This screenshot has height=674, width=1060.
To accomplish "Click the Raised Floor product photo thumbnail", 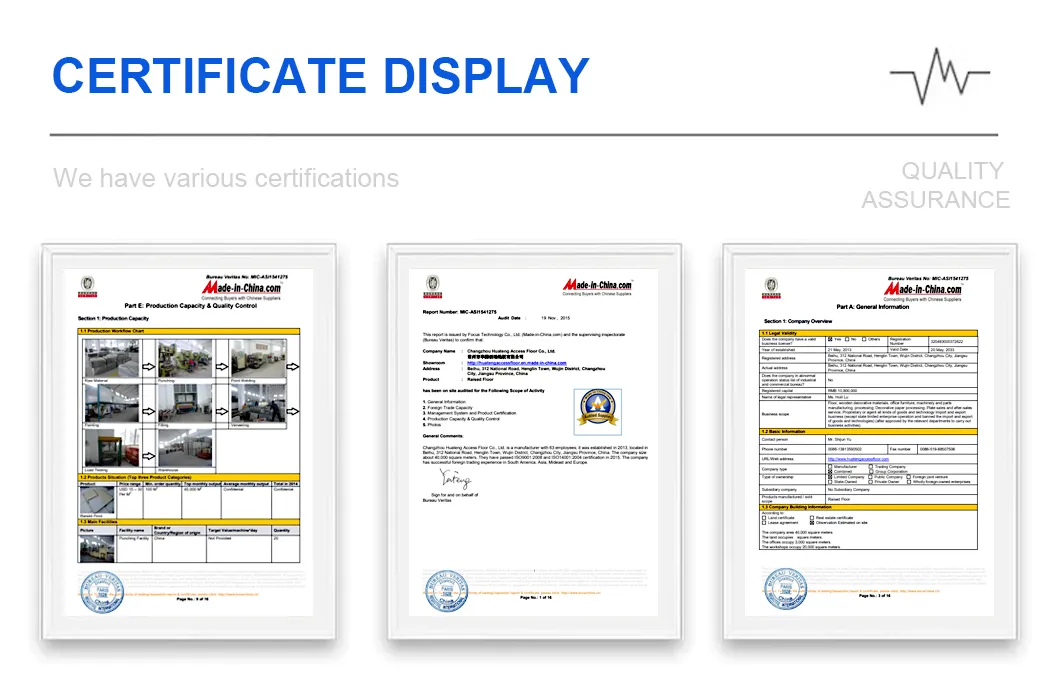I will (96, 500).
